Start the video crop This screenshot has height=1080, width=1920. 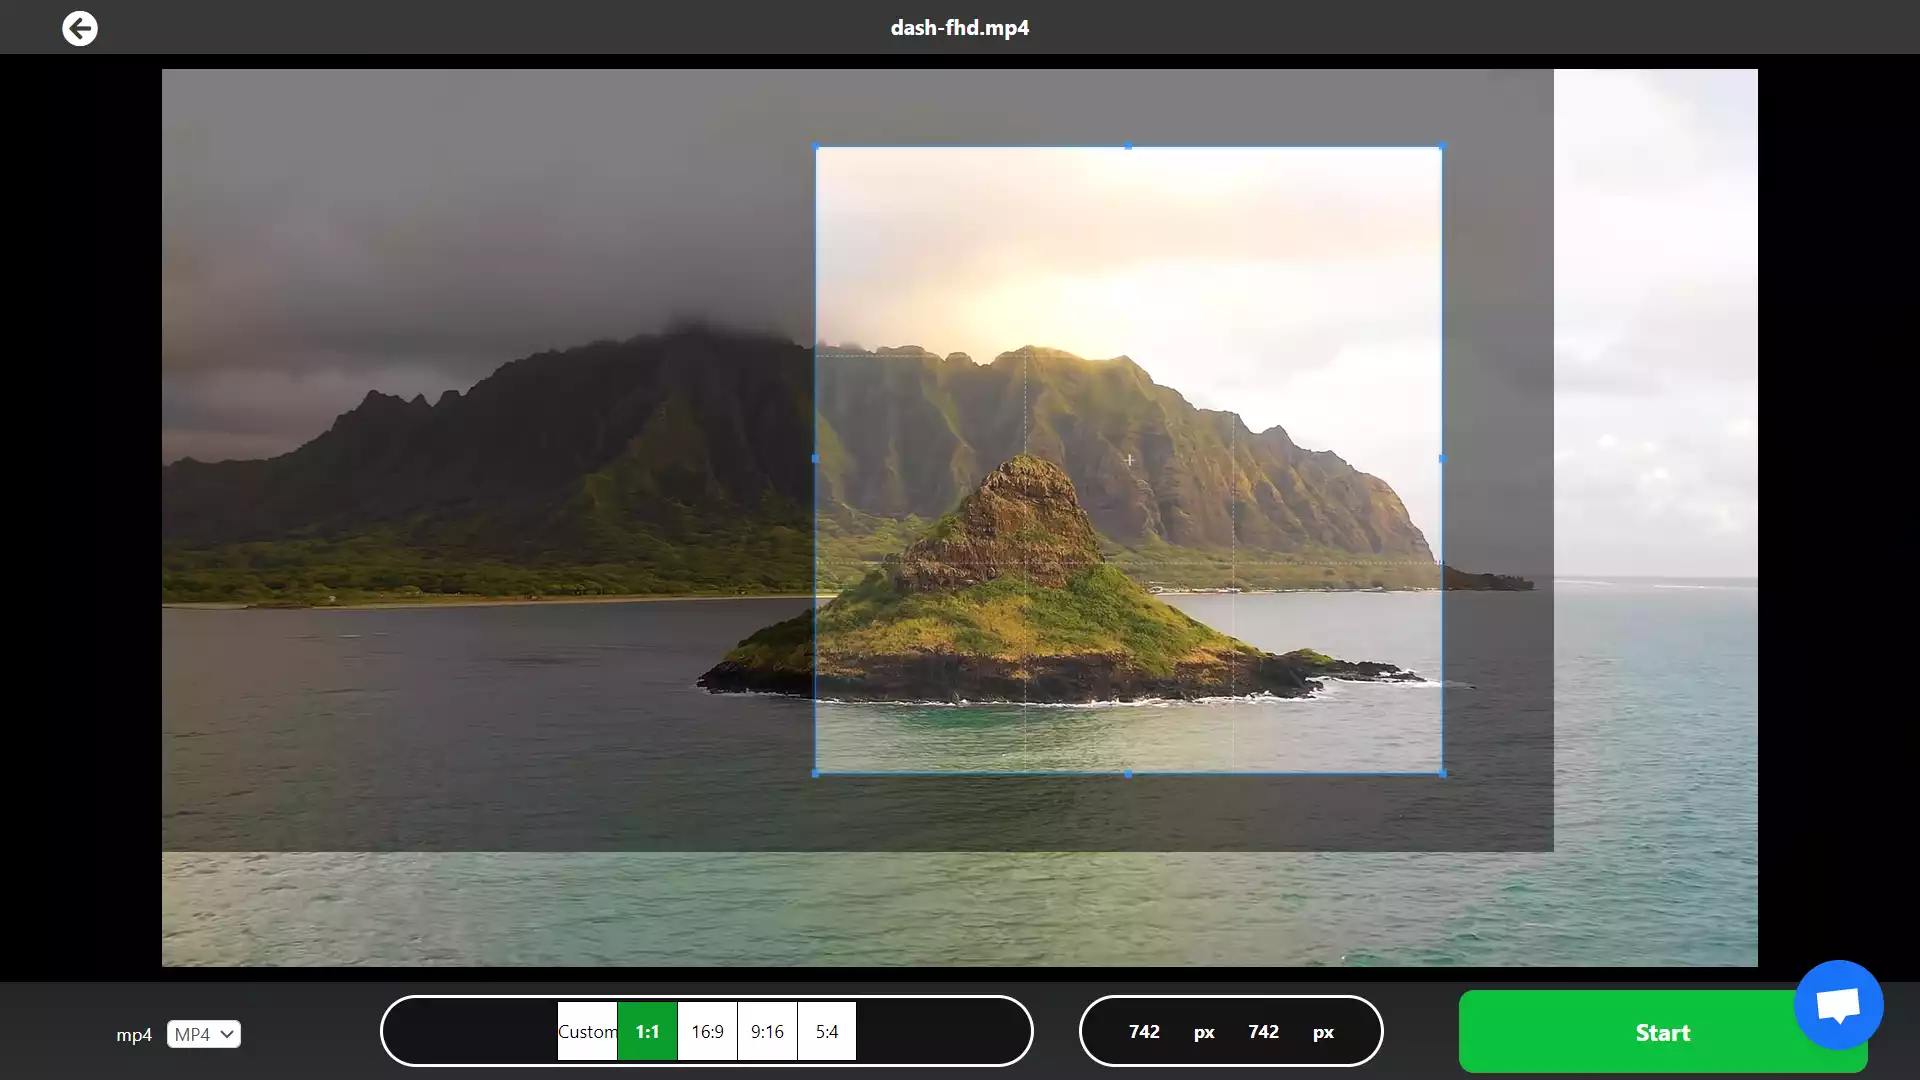[1662, 1032]
